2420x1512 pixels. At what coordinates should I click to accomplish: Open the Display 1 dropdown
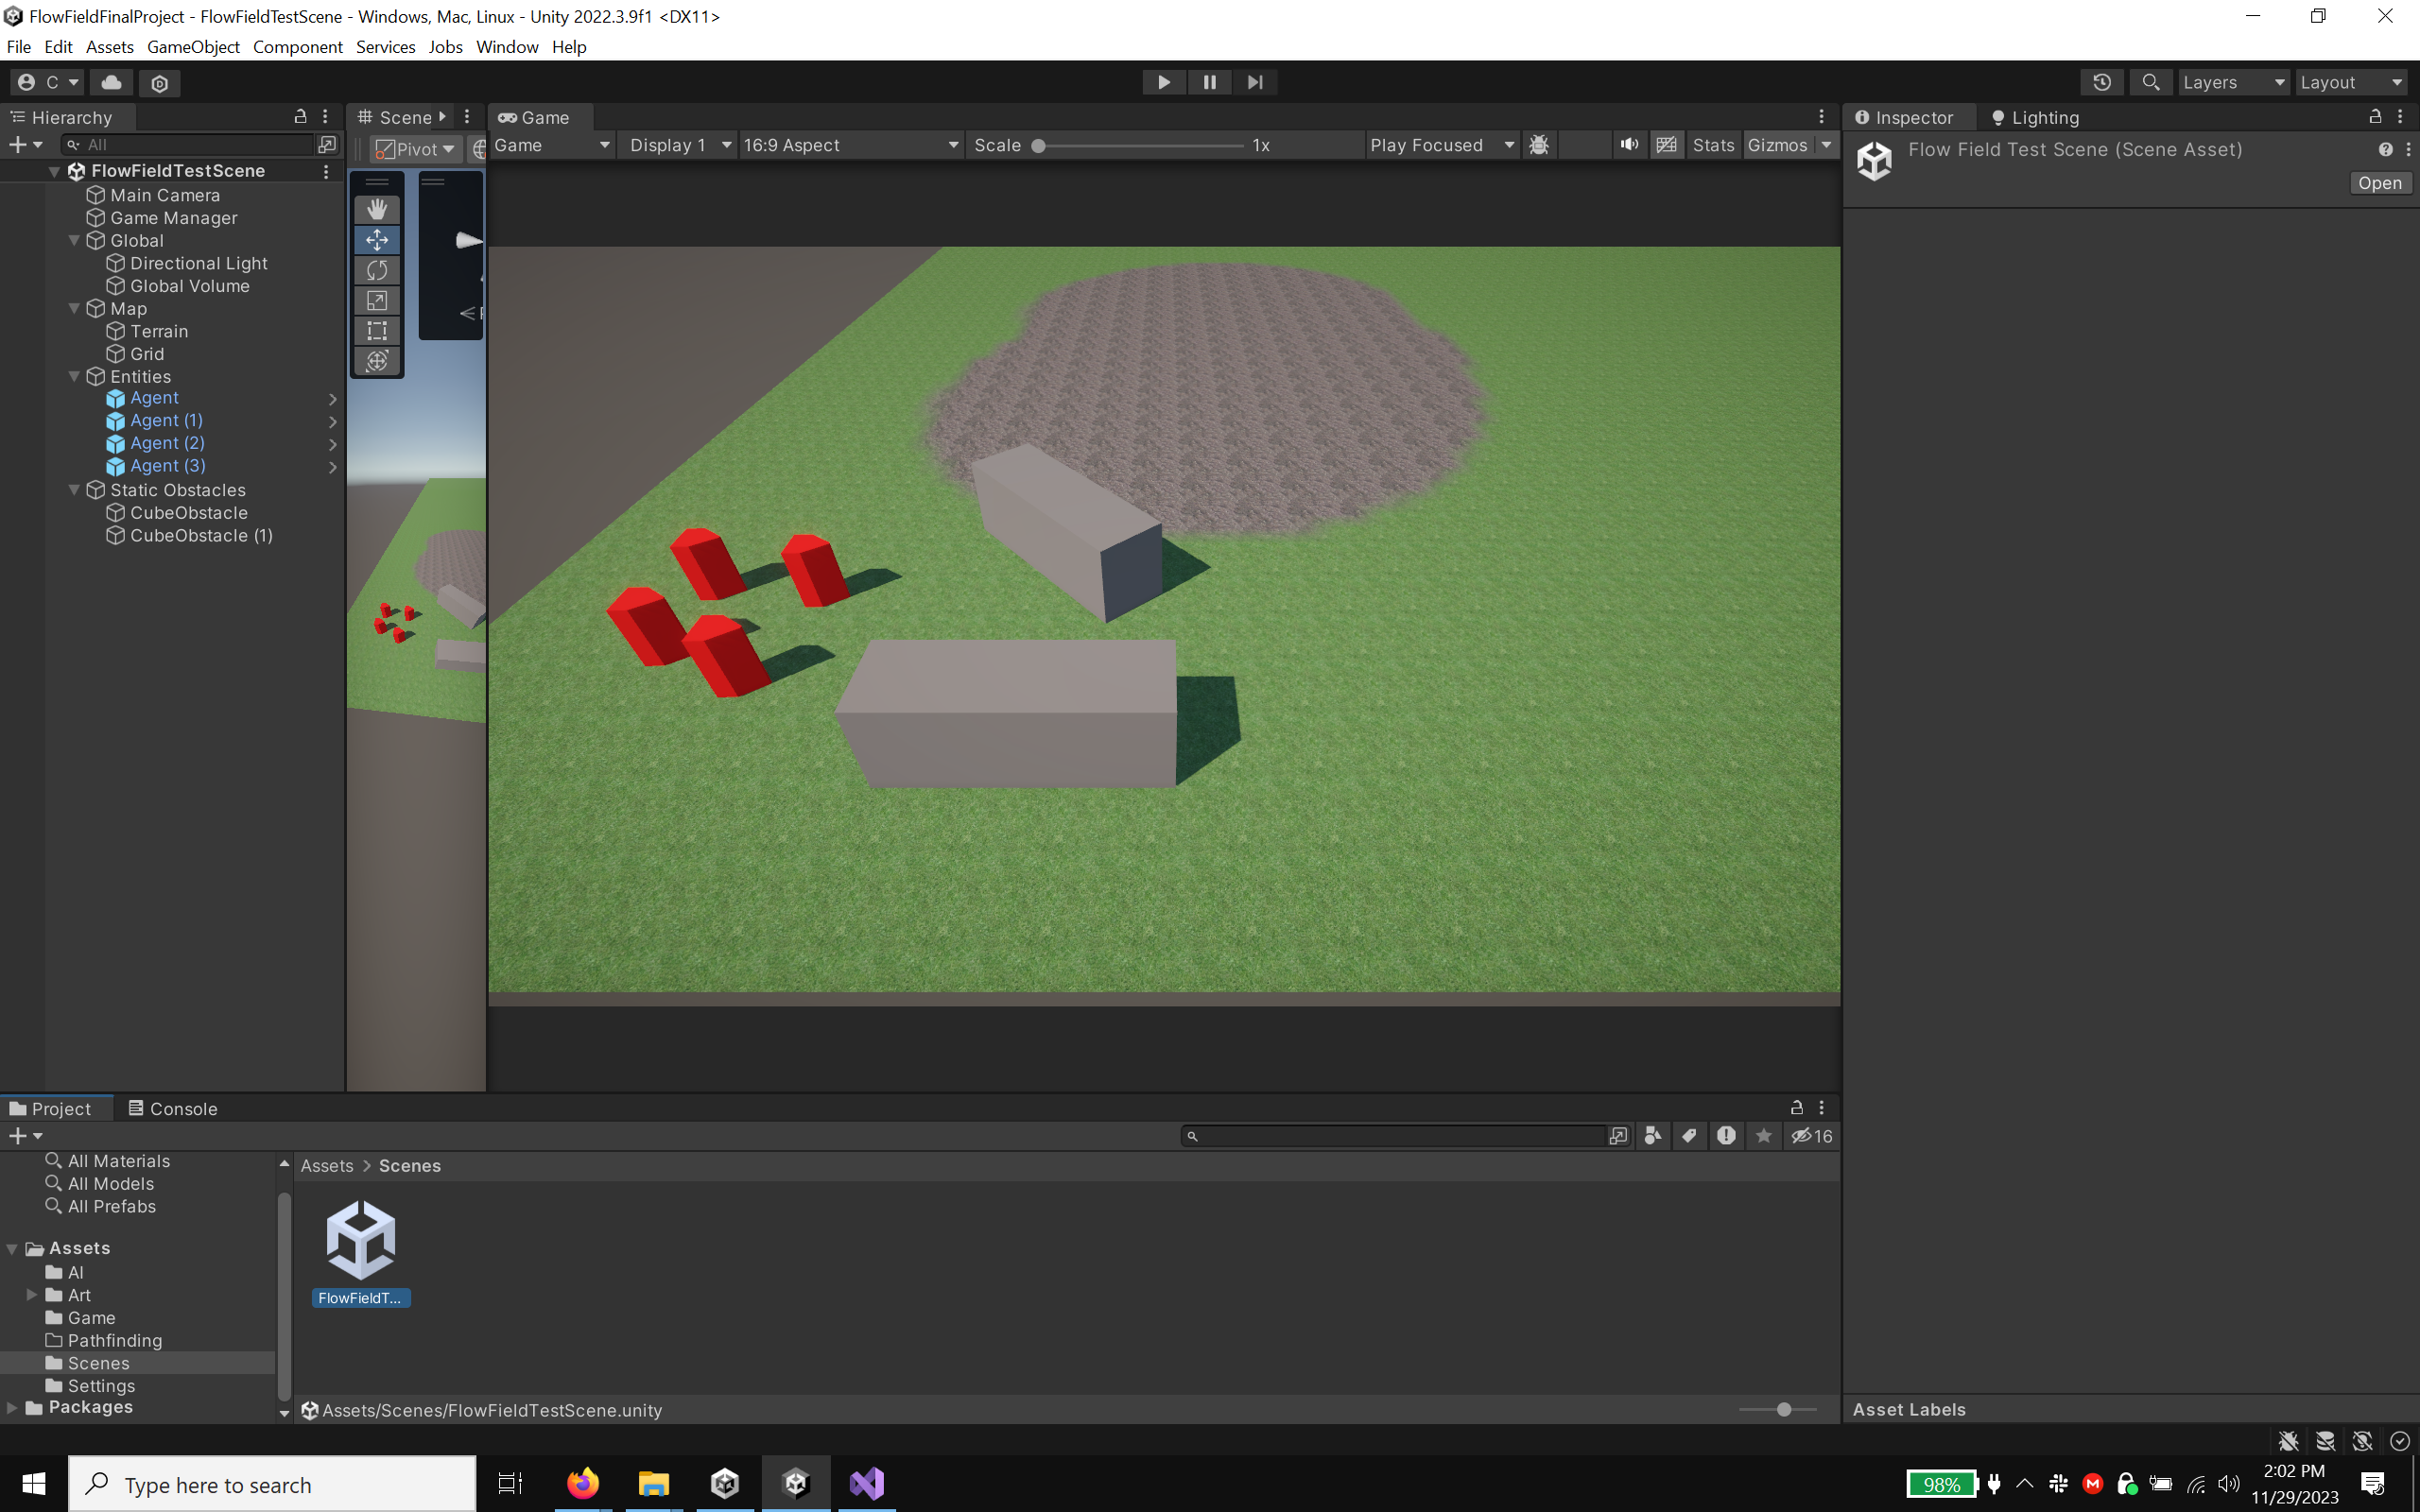tap(680, 145)
